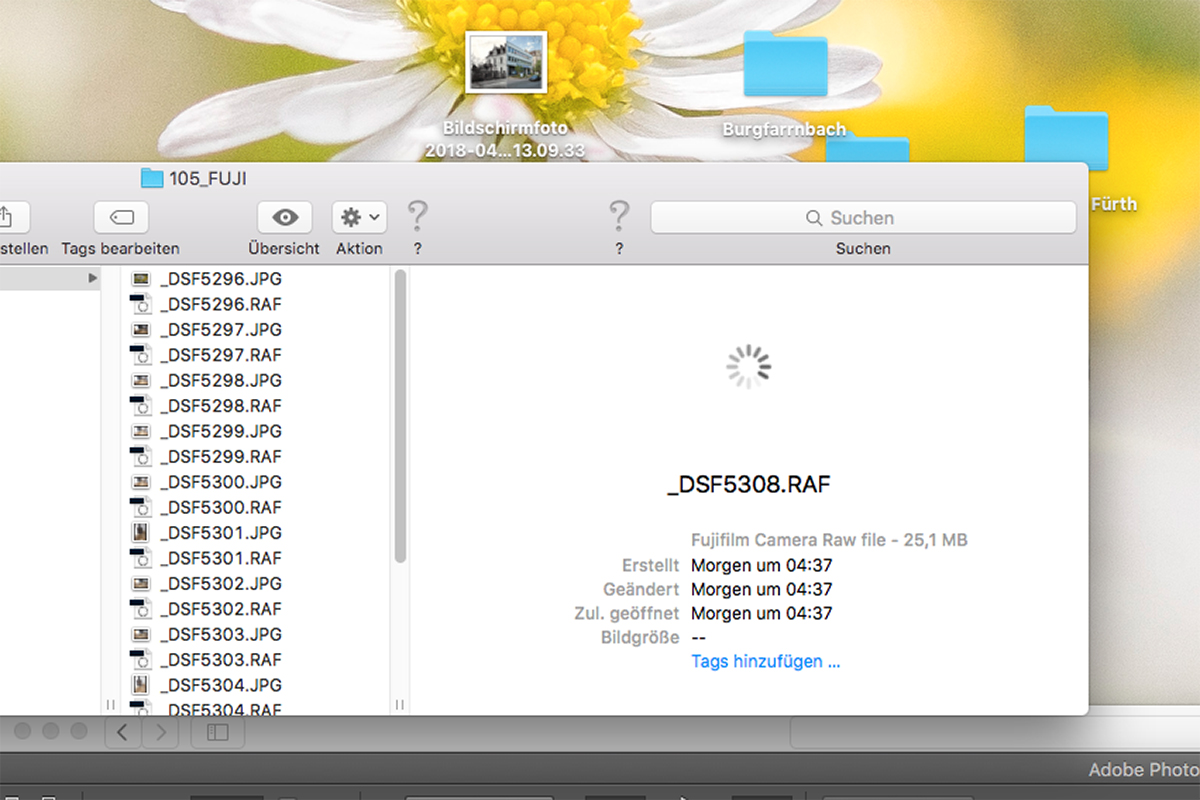
Task: Click the question mark item next to Aktion
Action: click(x=418, y=215)
